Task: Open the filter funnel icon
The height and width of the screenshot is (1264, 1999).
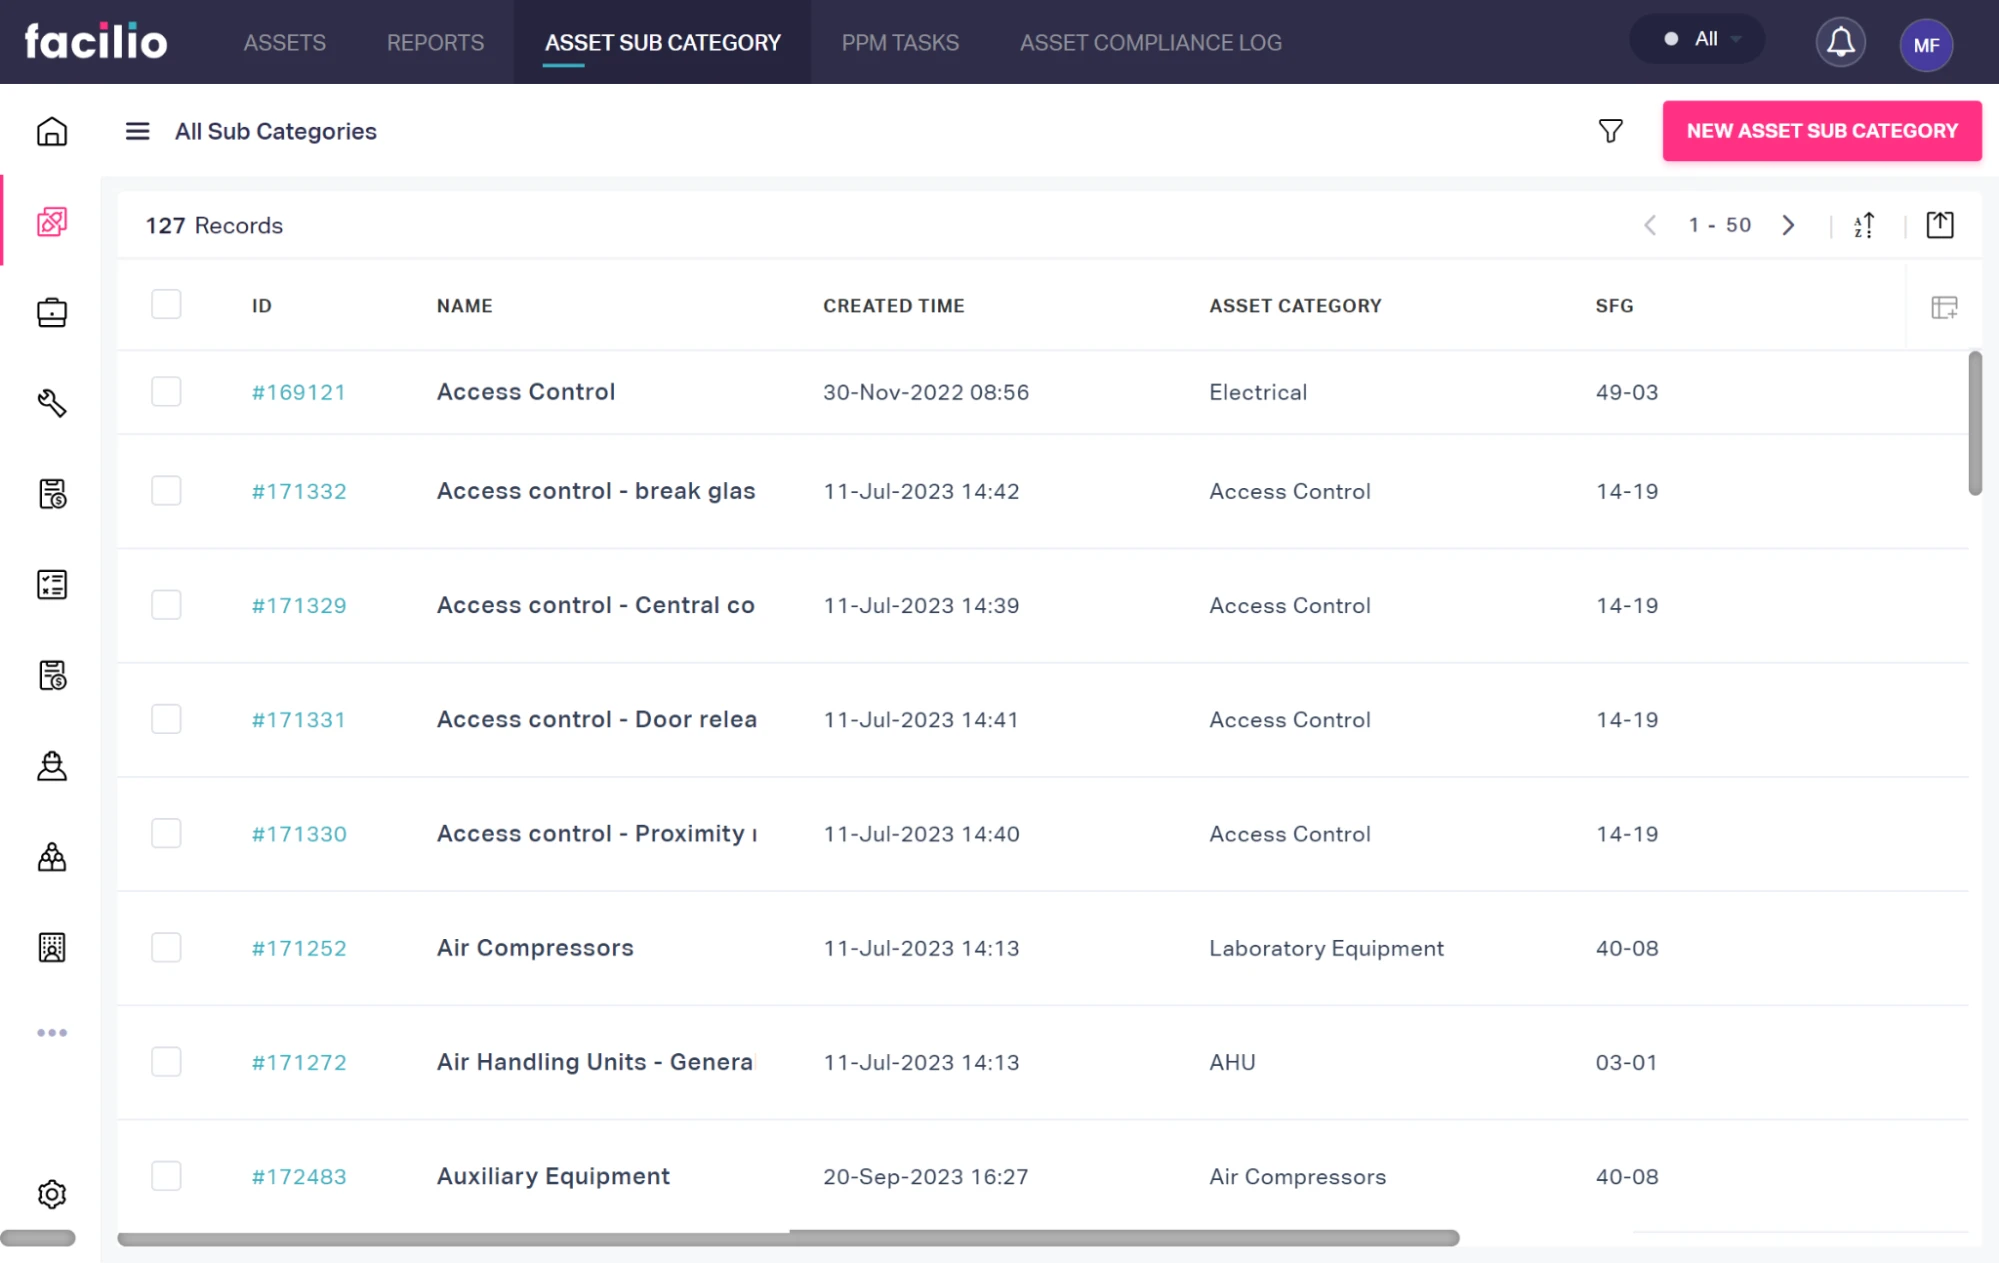Action: [x=1610, y=131]
